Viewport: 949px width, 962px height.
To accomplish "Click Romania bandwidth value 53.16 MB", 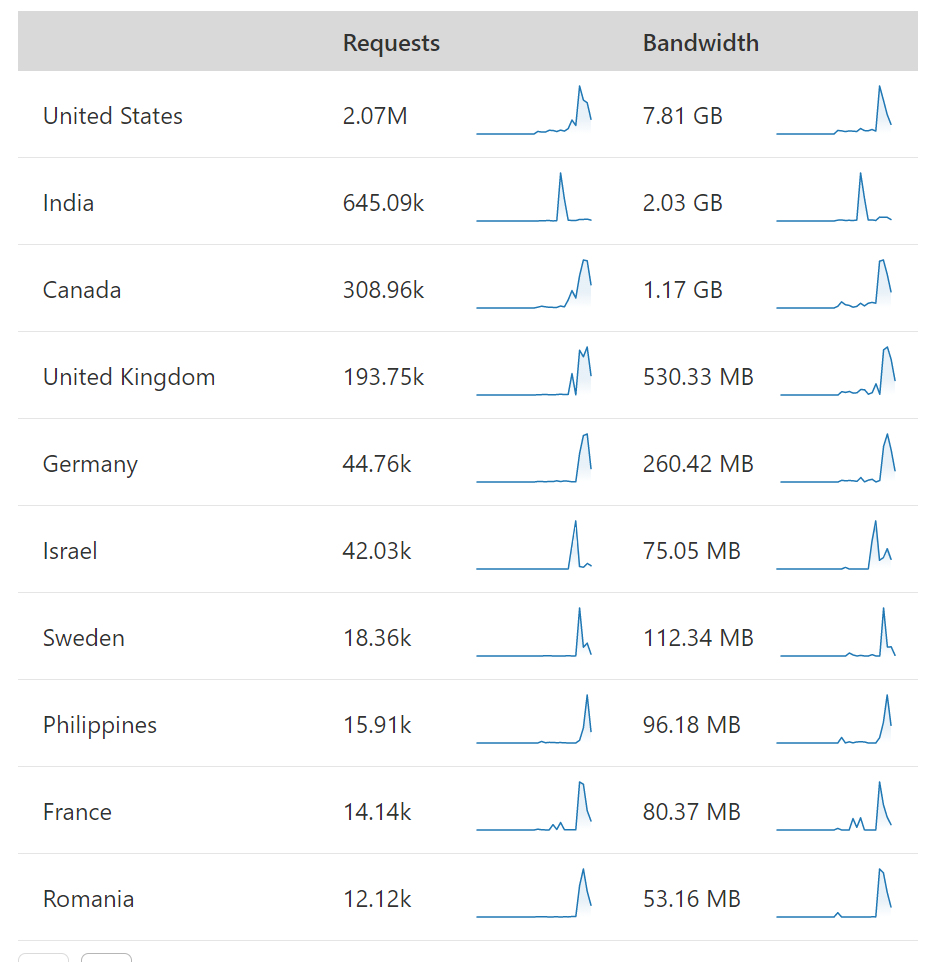I will coord(691,899).
